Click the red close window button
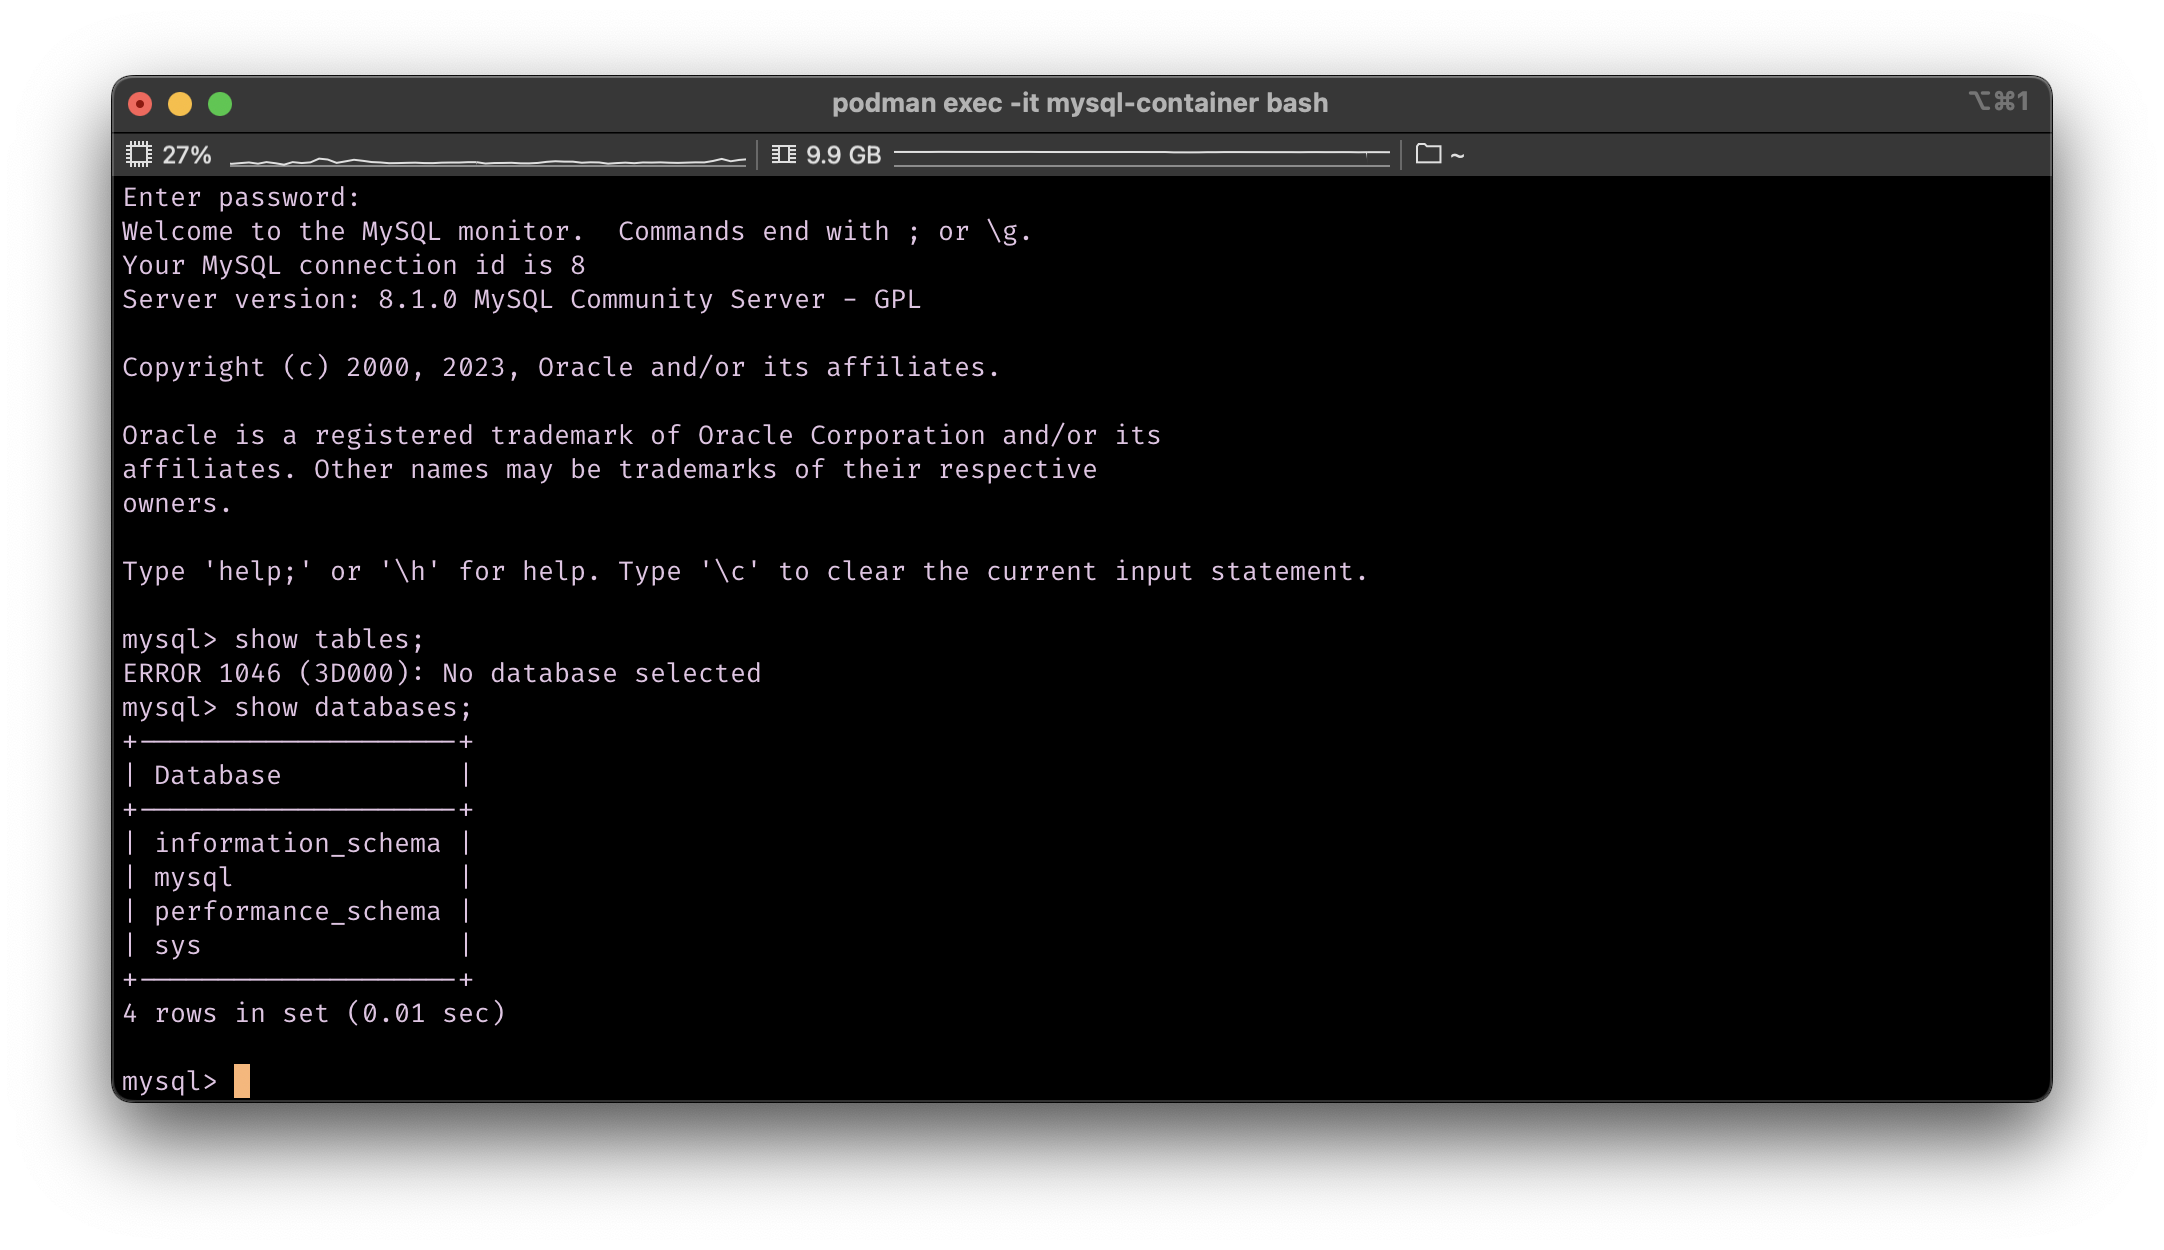 [140, 104]
